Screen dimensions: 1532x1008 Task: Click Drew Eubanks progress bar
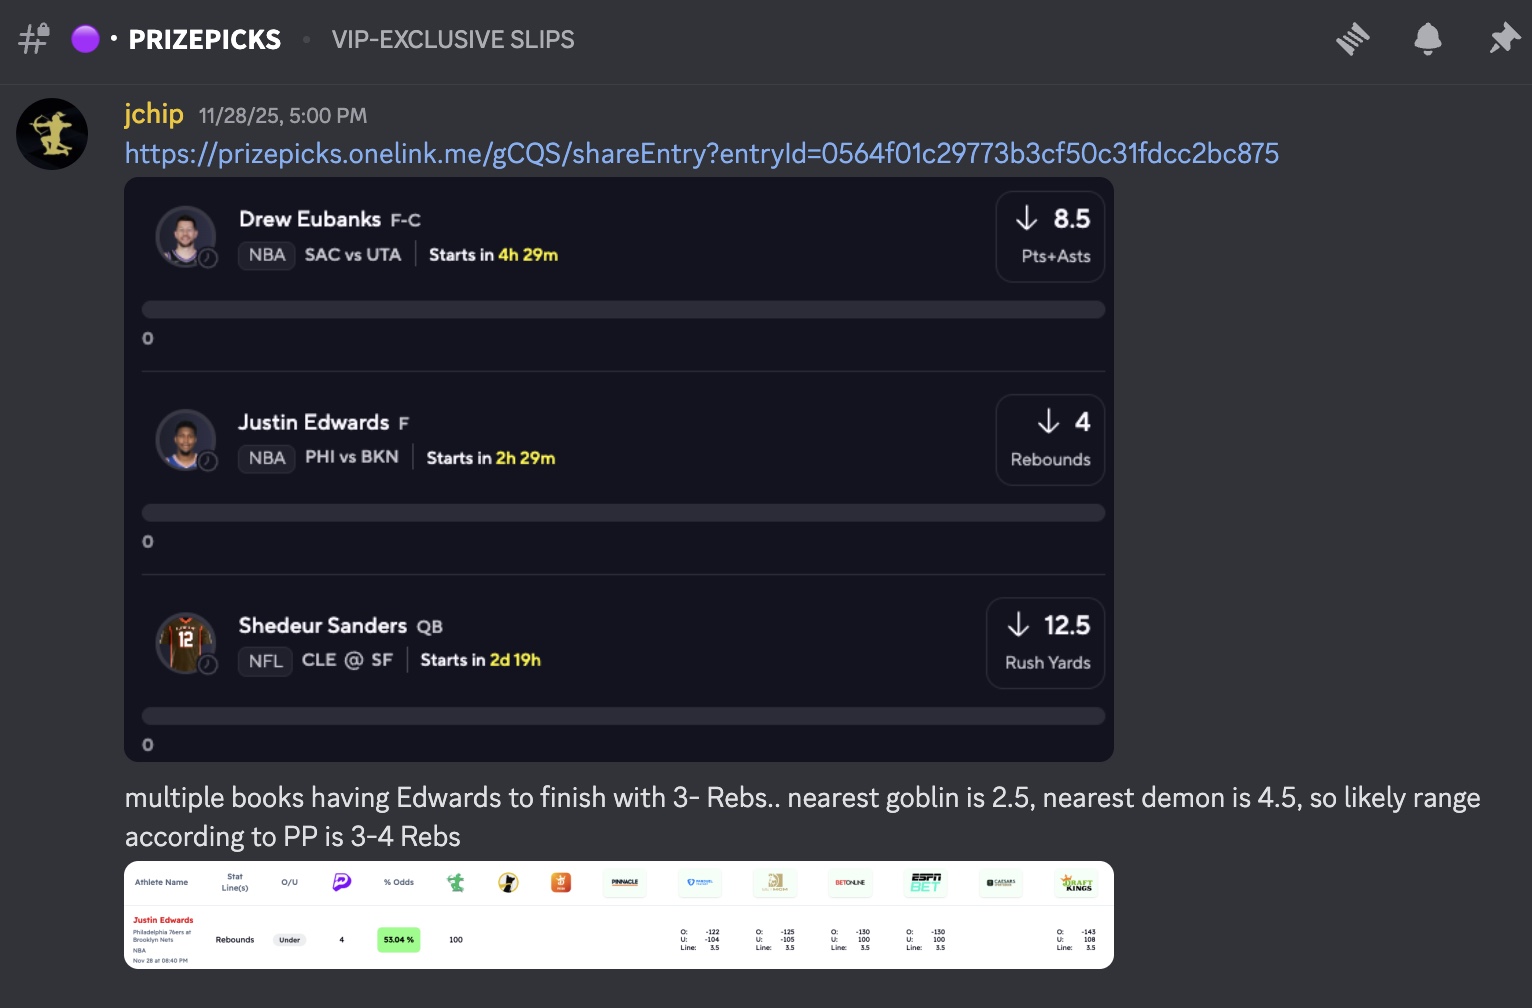pos(623,310)
